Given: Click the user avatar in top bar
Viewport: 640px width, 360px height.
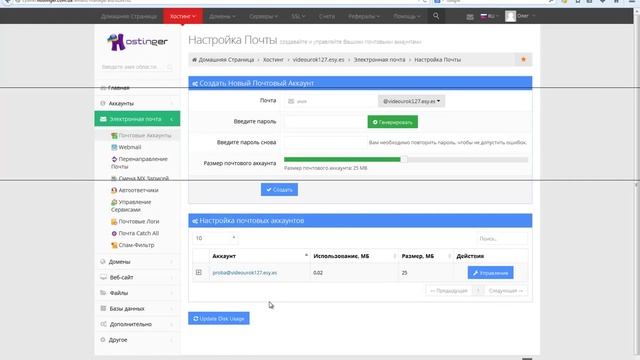Looking at the screenshot, I should (x=510, y=16).
